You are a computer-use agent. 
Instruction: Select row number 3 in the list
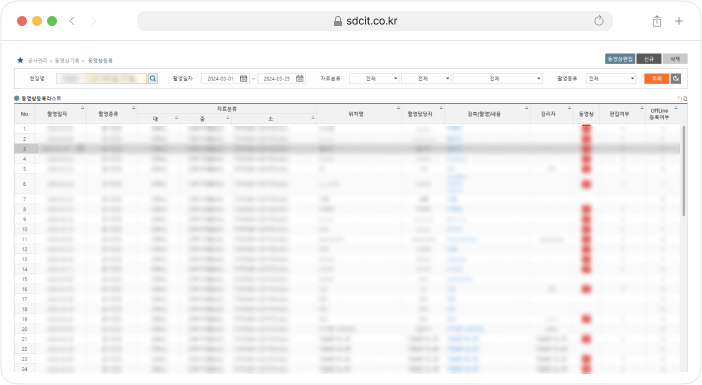tap(25, 149)
